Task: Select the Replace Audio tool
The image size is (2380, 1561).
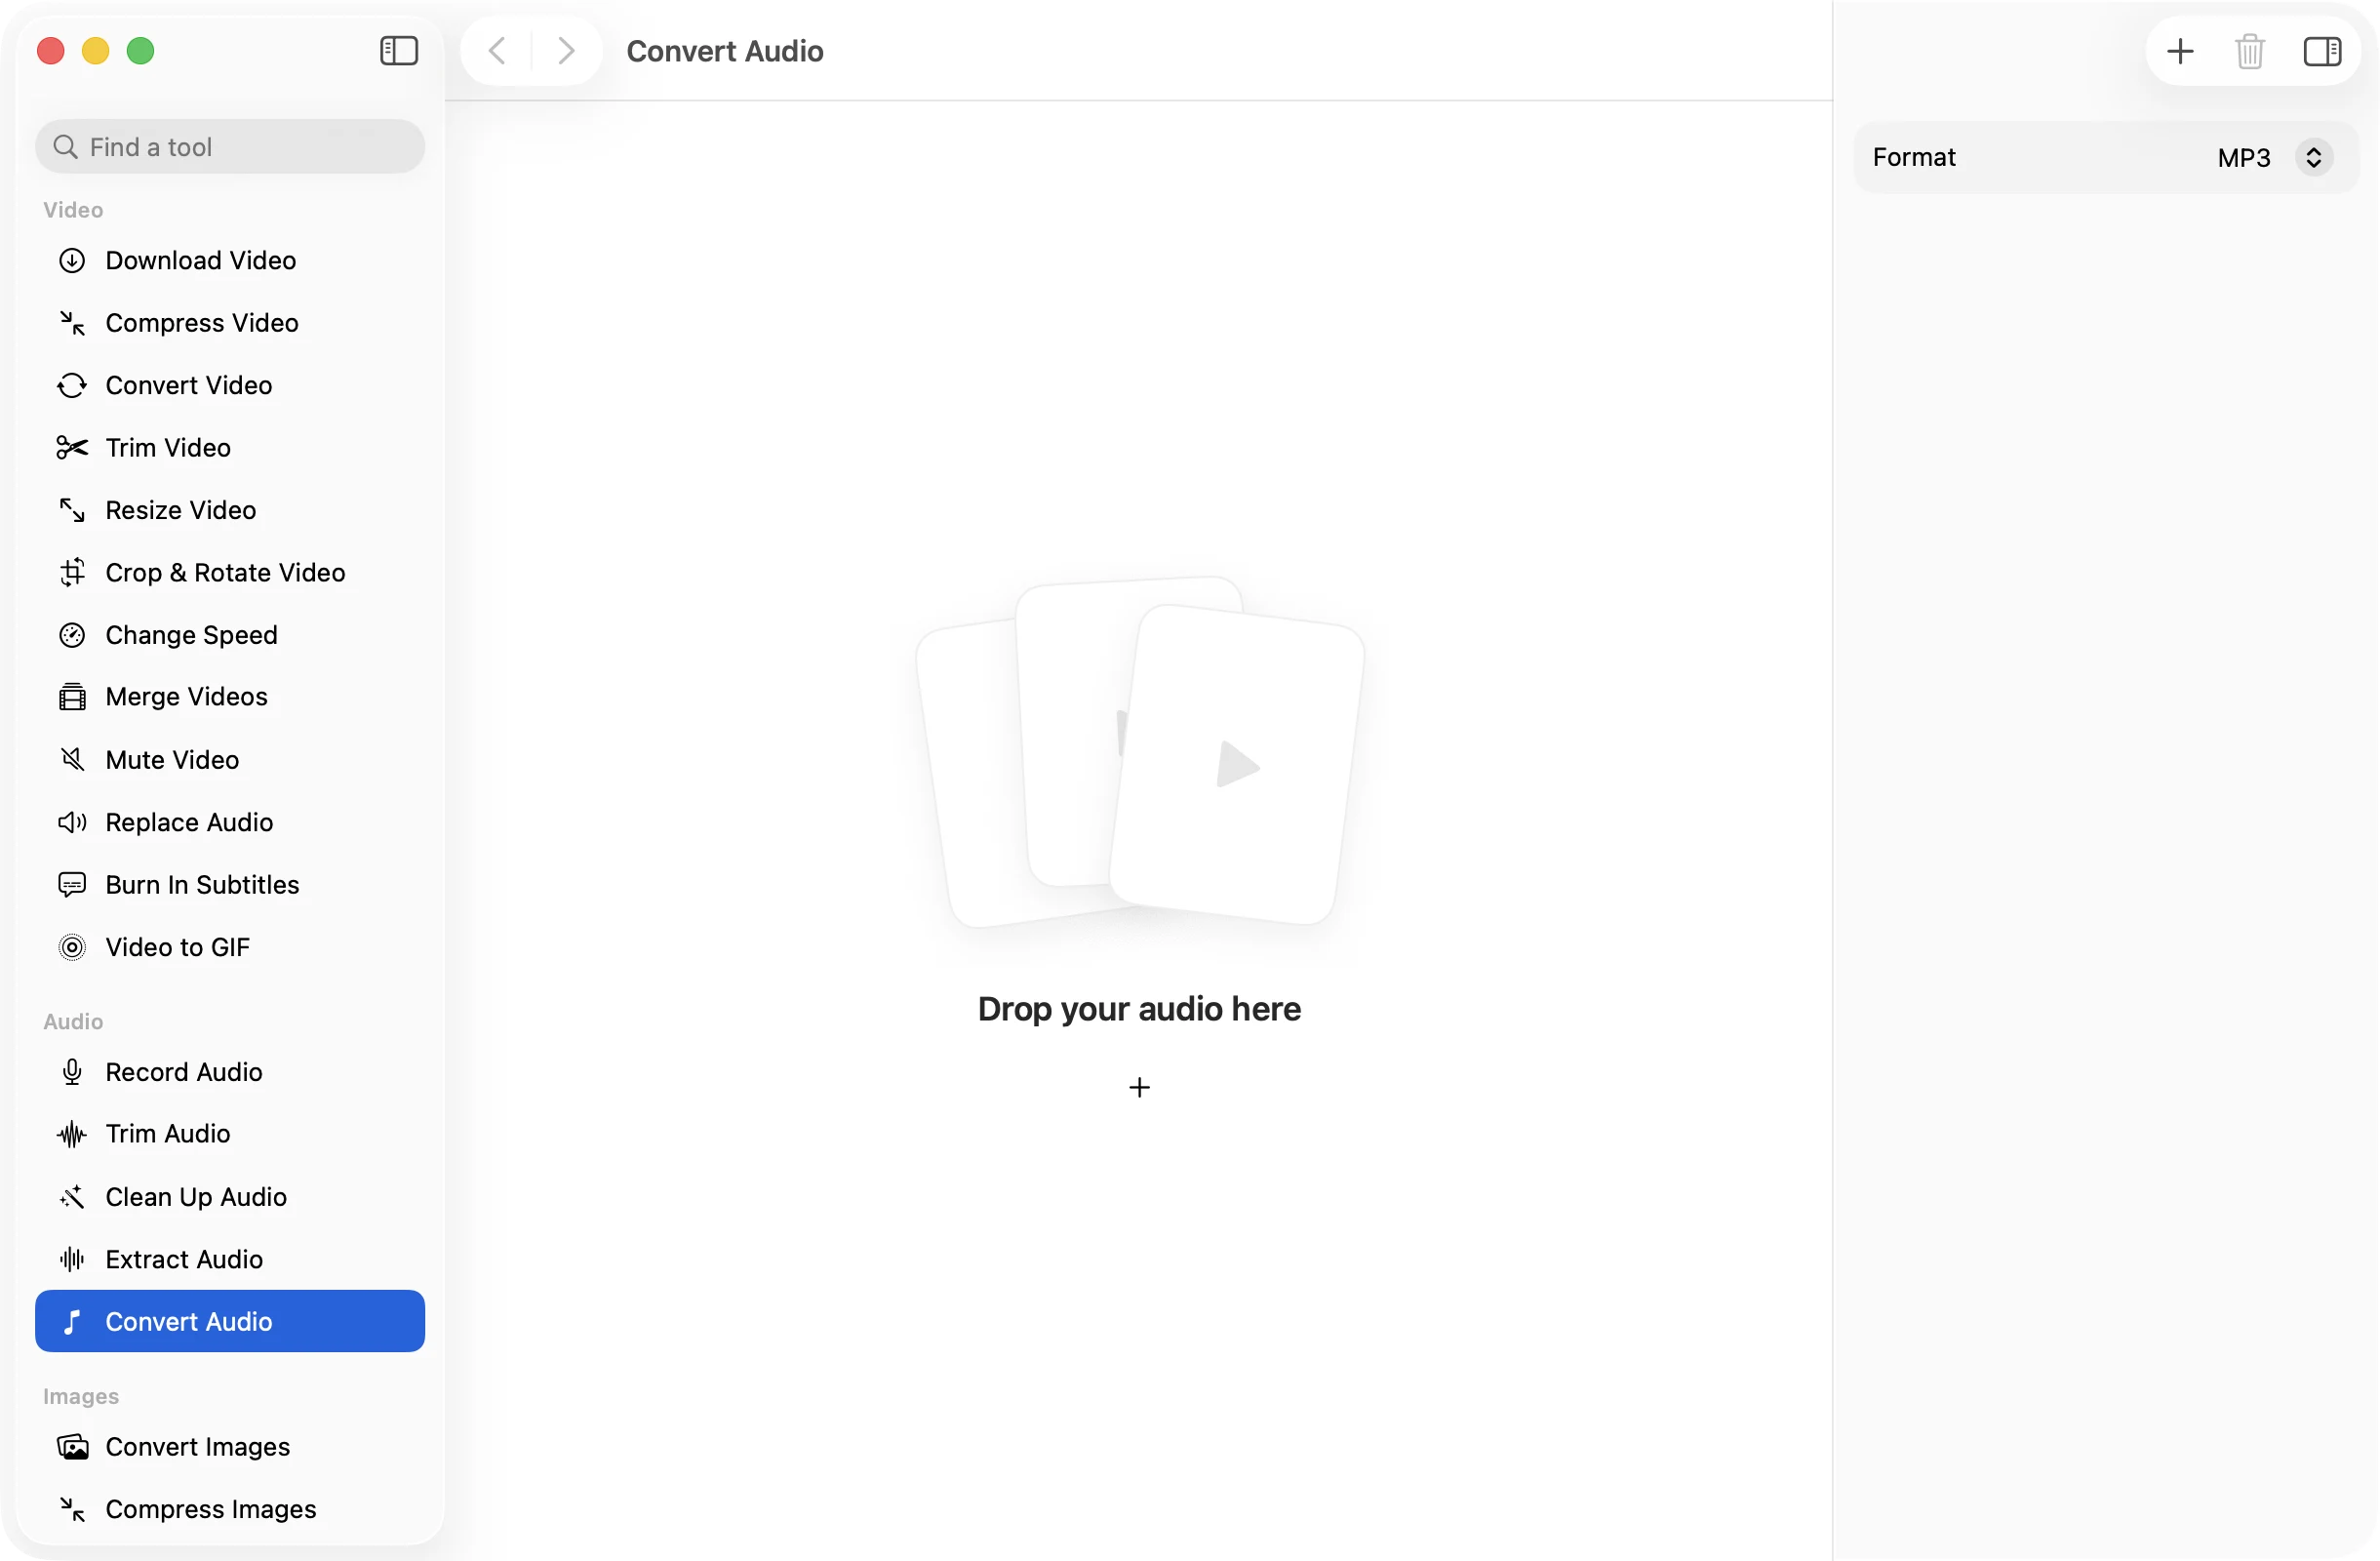Action: click(230, 822)
